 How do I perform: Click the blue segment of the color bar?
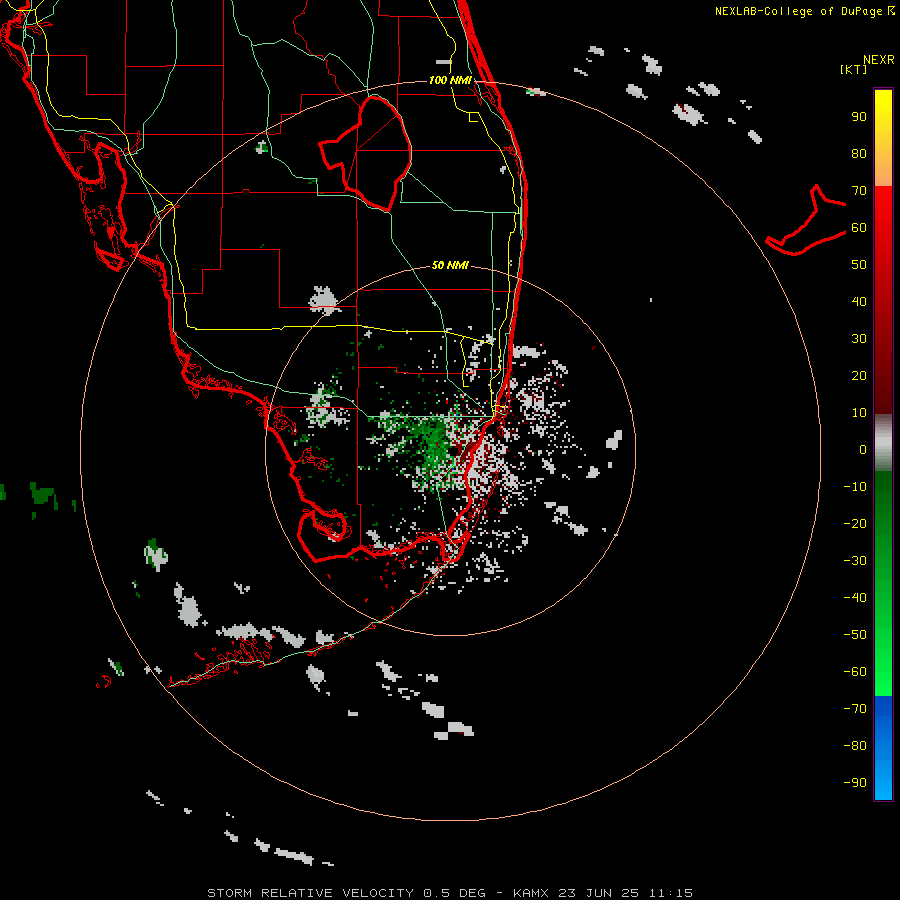click(x=883, y=748)
